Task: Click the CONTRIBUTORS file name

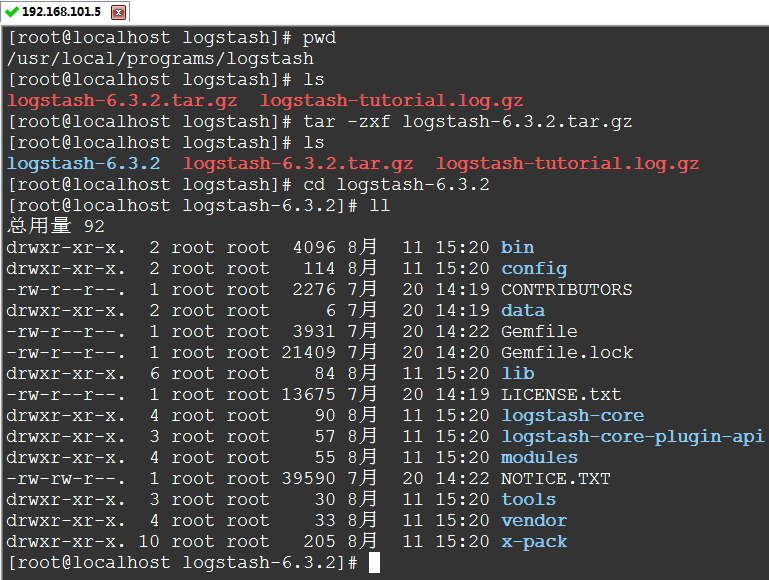Action: pyautogui.click(x=566, y=289)
